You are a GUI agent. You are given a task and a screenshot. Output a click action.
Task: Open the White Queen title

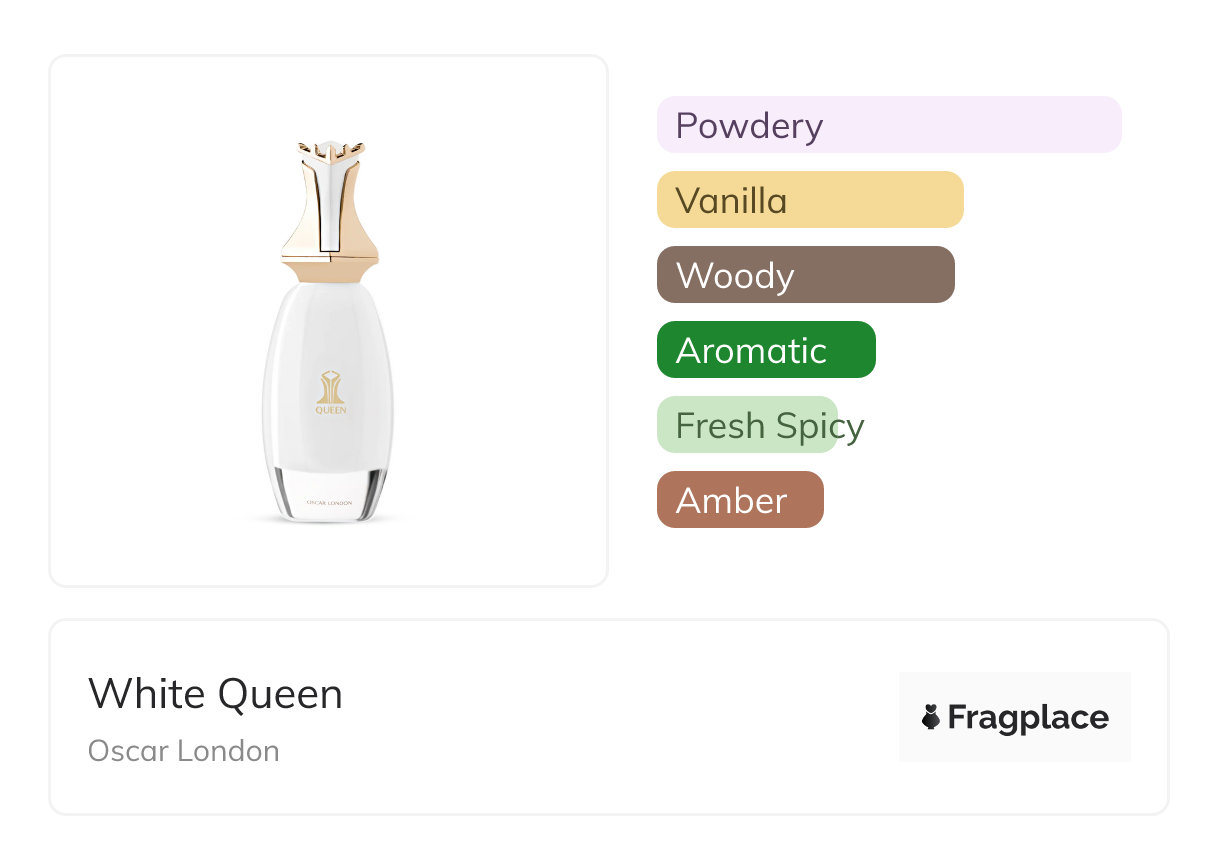click(x=215, y=693)
